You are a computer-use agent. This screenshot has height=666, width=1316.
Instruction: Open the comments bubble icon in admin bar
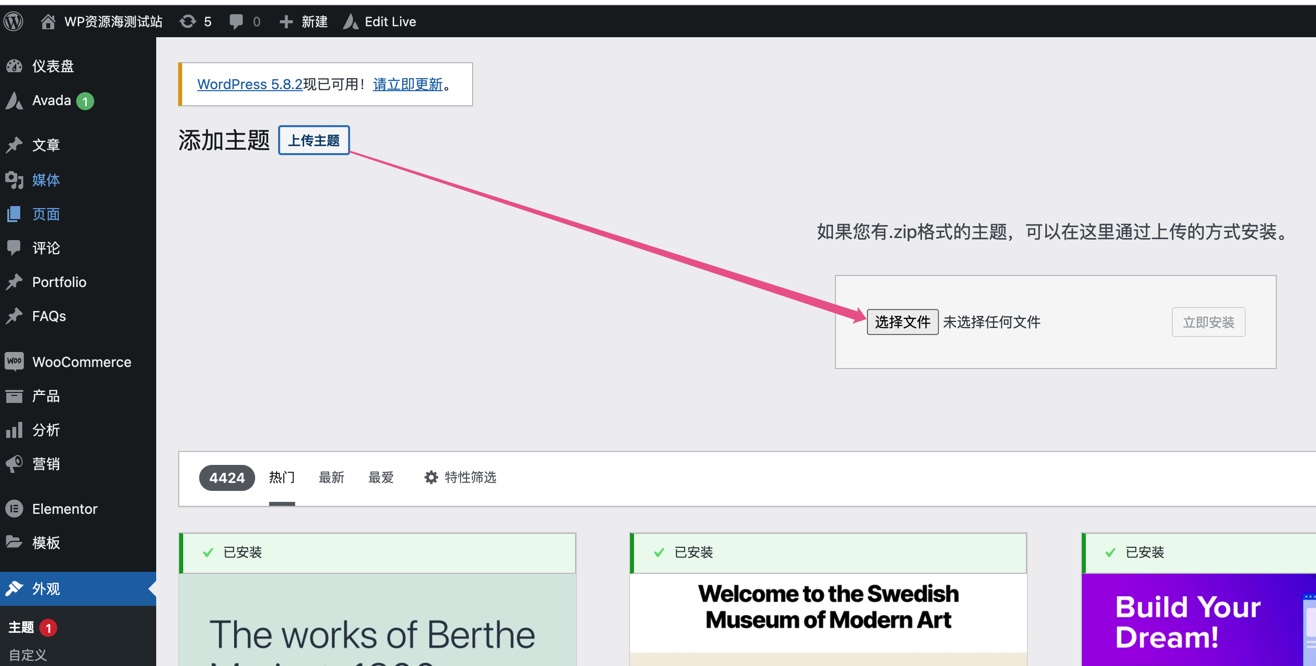point(236,21)
